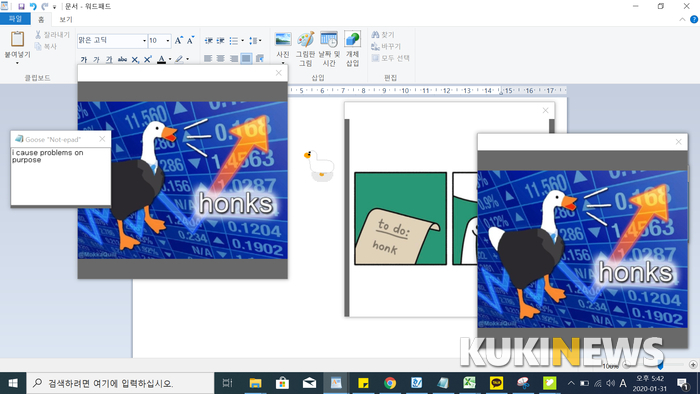The height and width of the screenshot is (394, 700).
Task: Open KakaoTalk from the taskbar
Action: [496, 383]
